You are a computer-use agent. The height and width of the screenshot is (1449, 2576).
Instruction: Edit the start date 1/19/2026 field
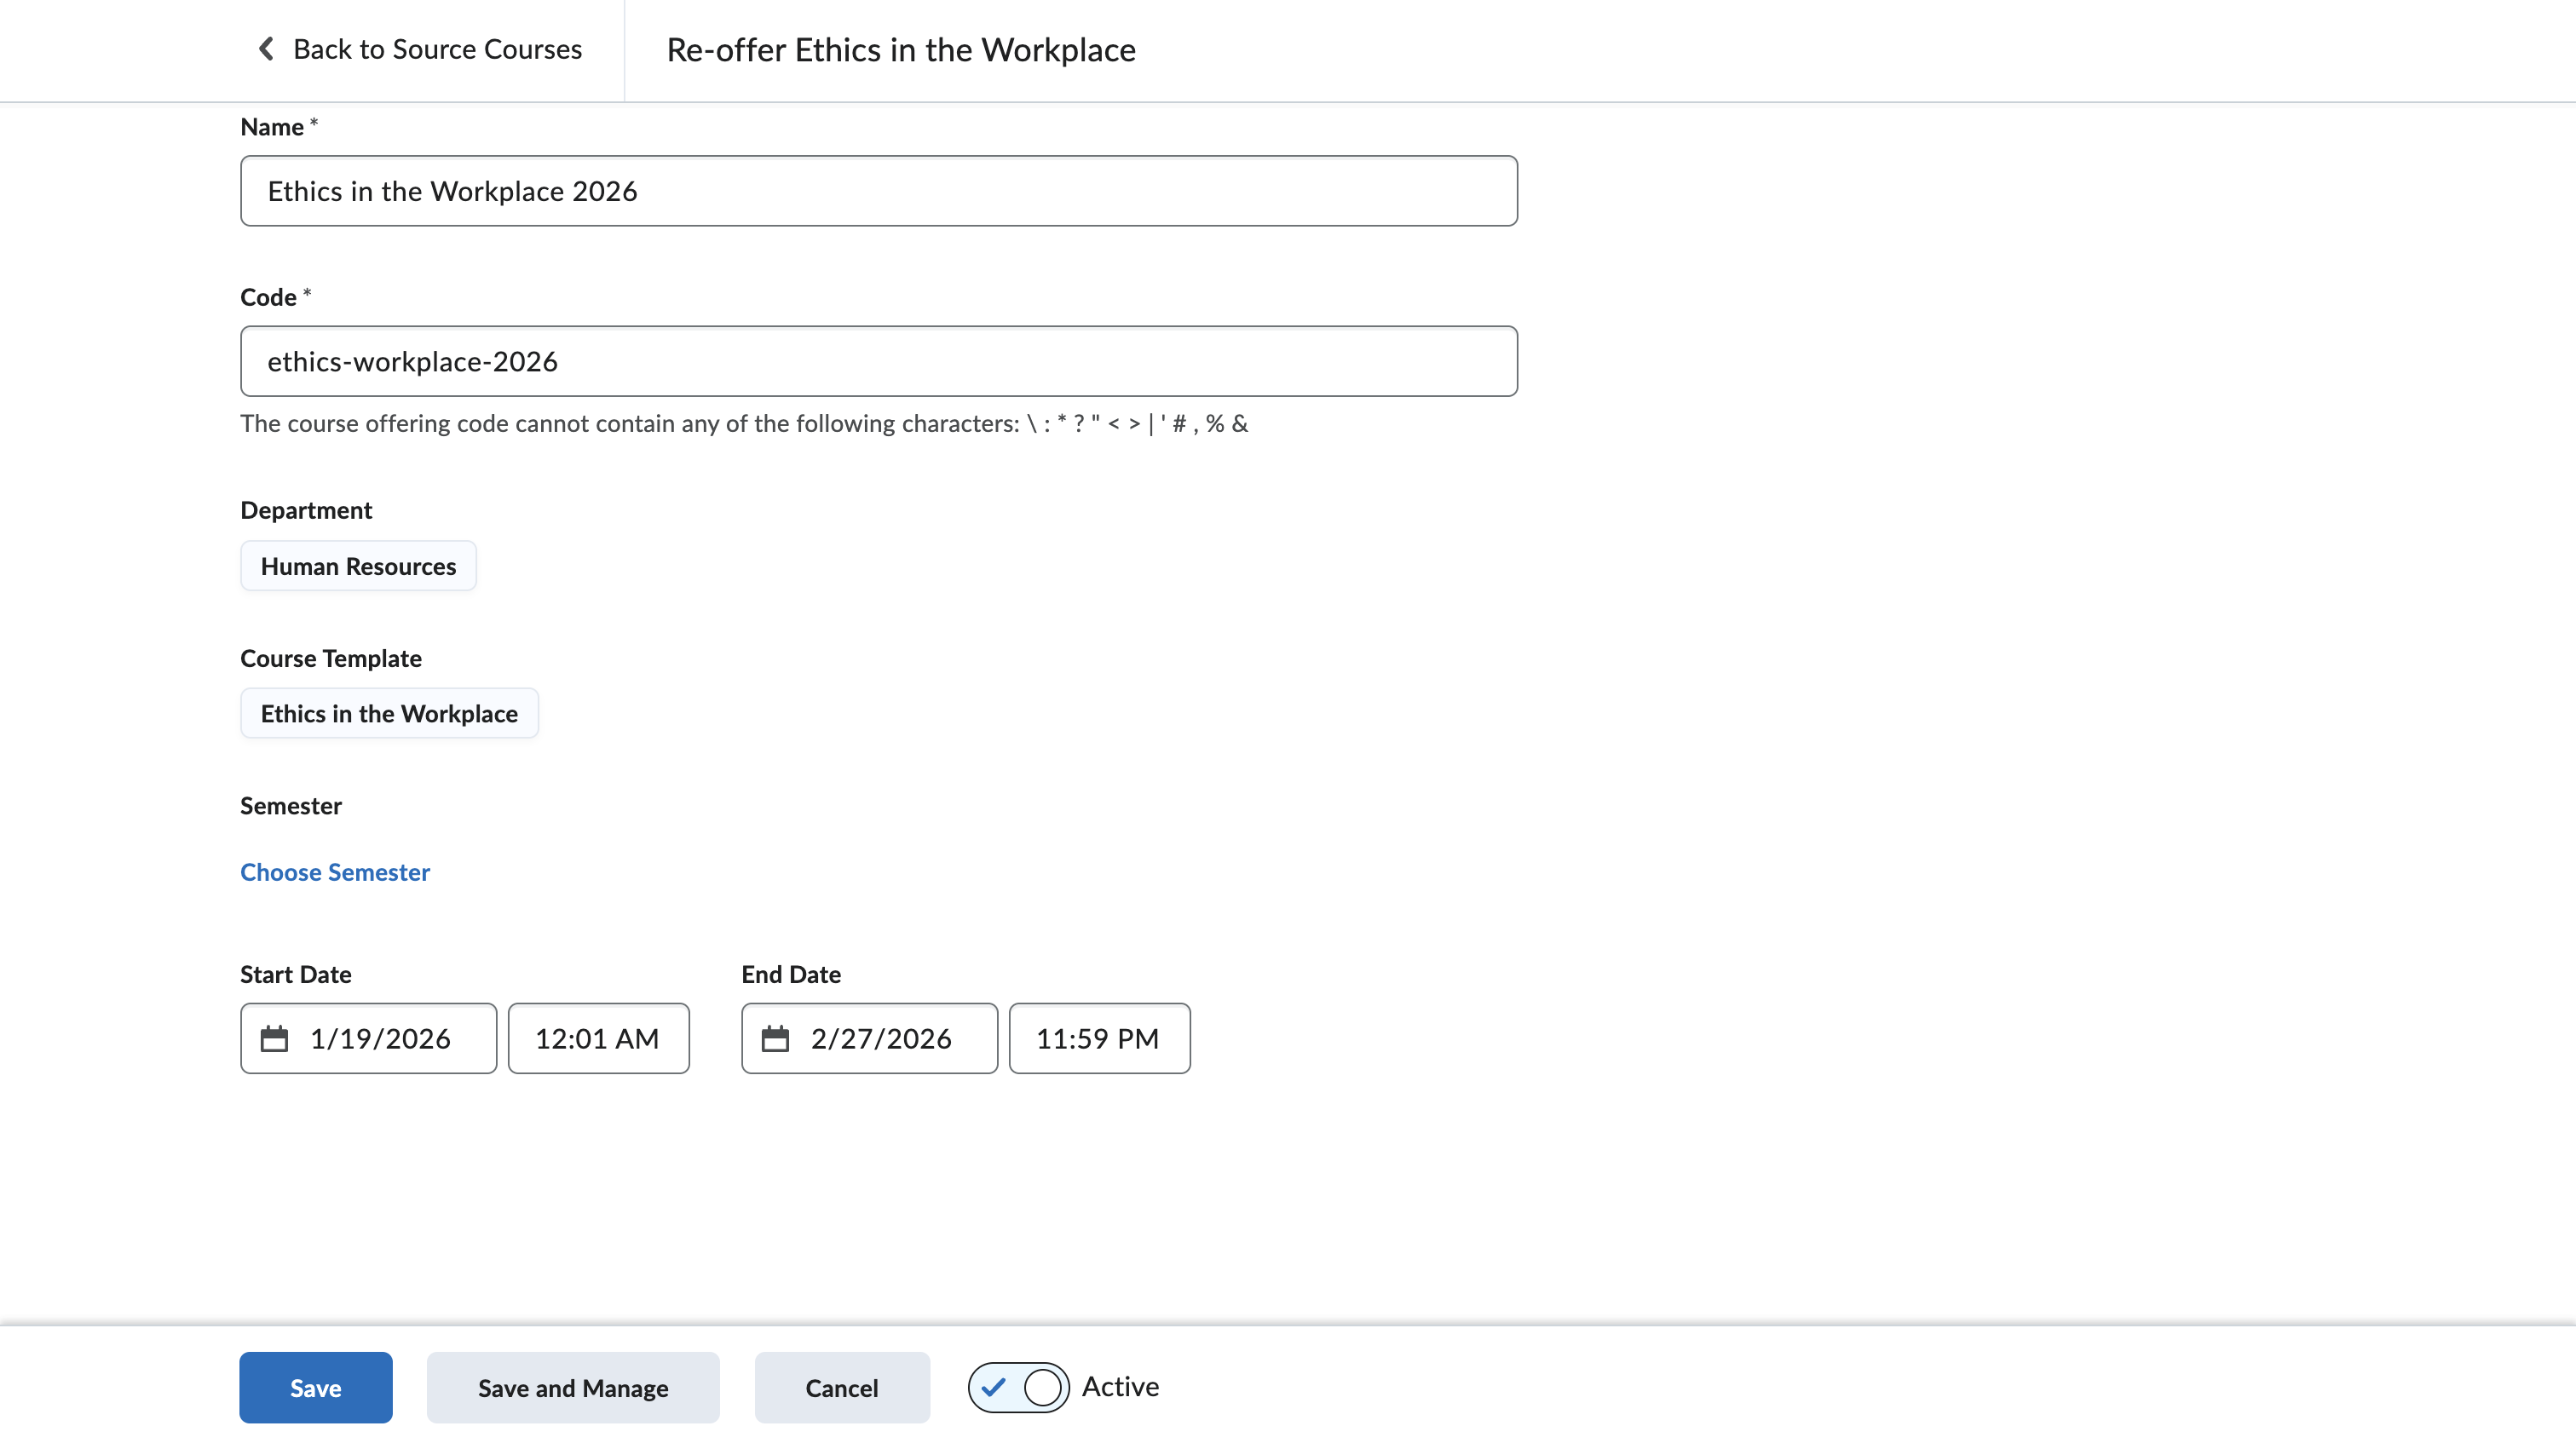[368, 1039]
